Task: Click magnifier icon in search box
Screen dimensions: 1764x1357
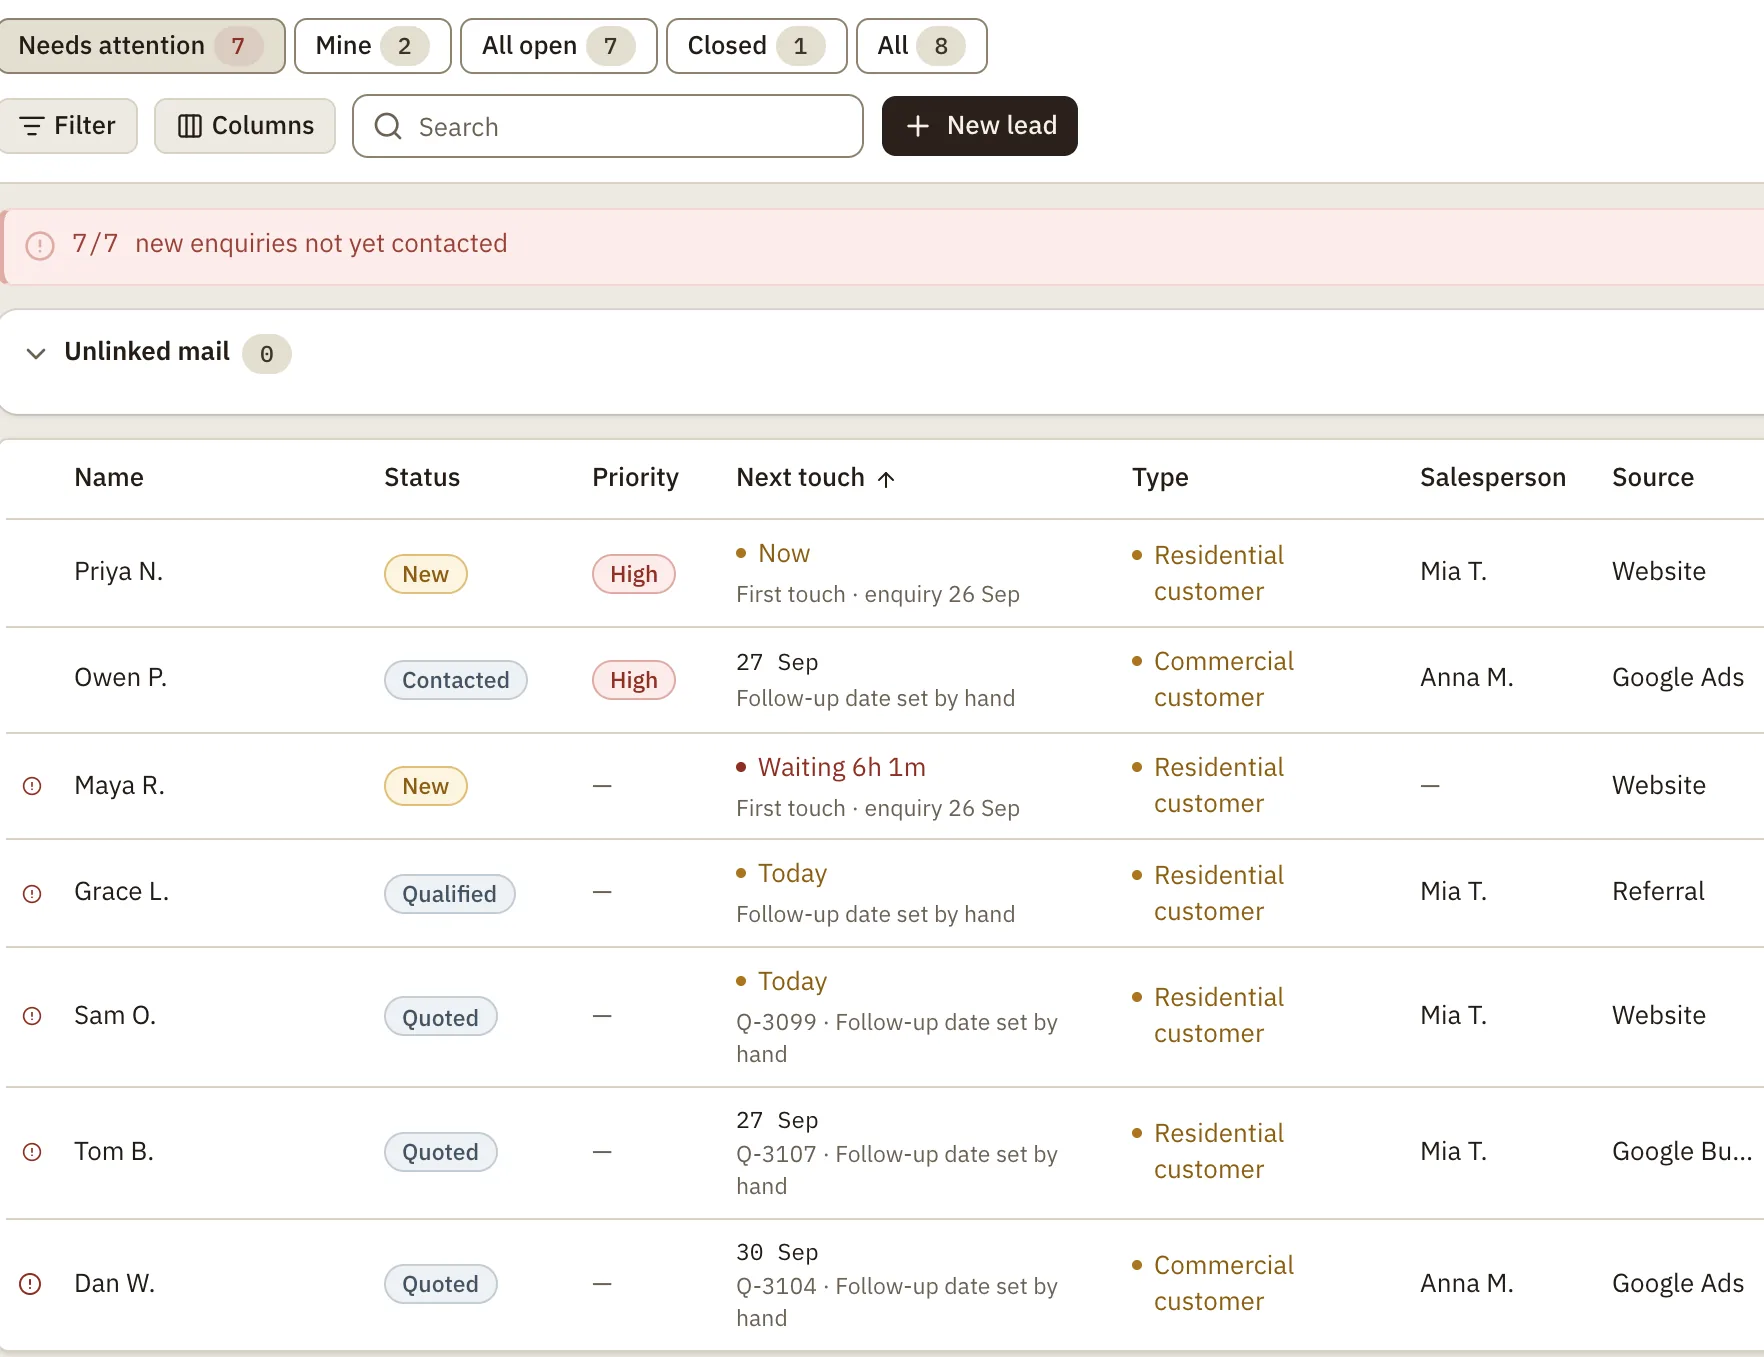Action: 388,126
